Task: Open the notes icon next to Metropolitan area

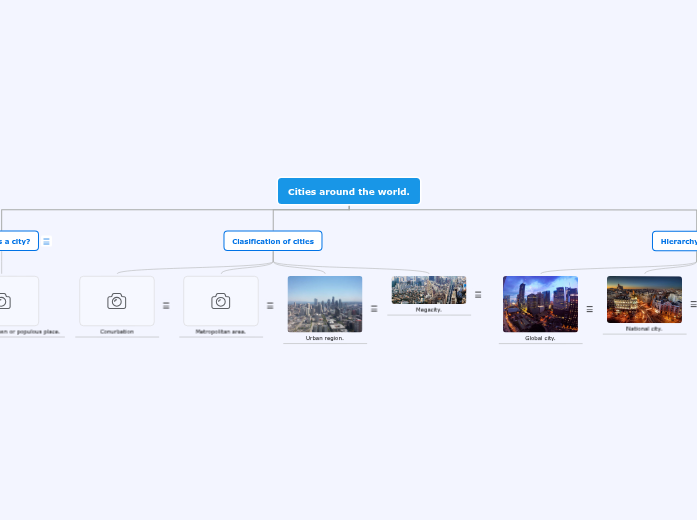Action: (x=270, y=306)
